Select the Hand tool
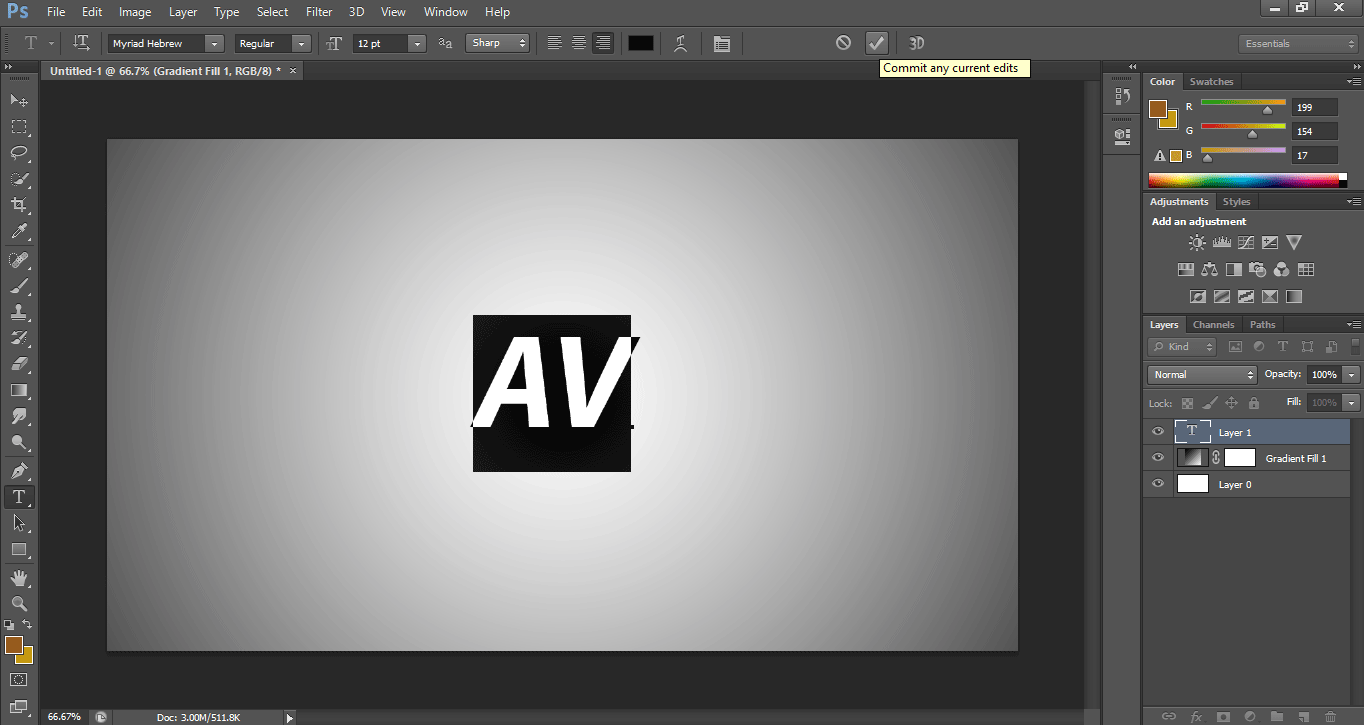1364x725 pixels. pyautogui.click(x=18, y=578)
